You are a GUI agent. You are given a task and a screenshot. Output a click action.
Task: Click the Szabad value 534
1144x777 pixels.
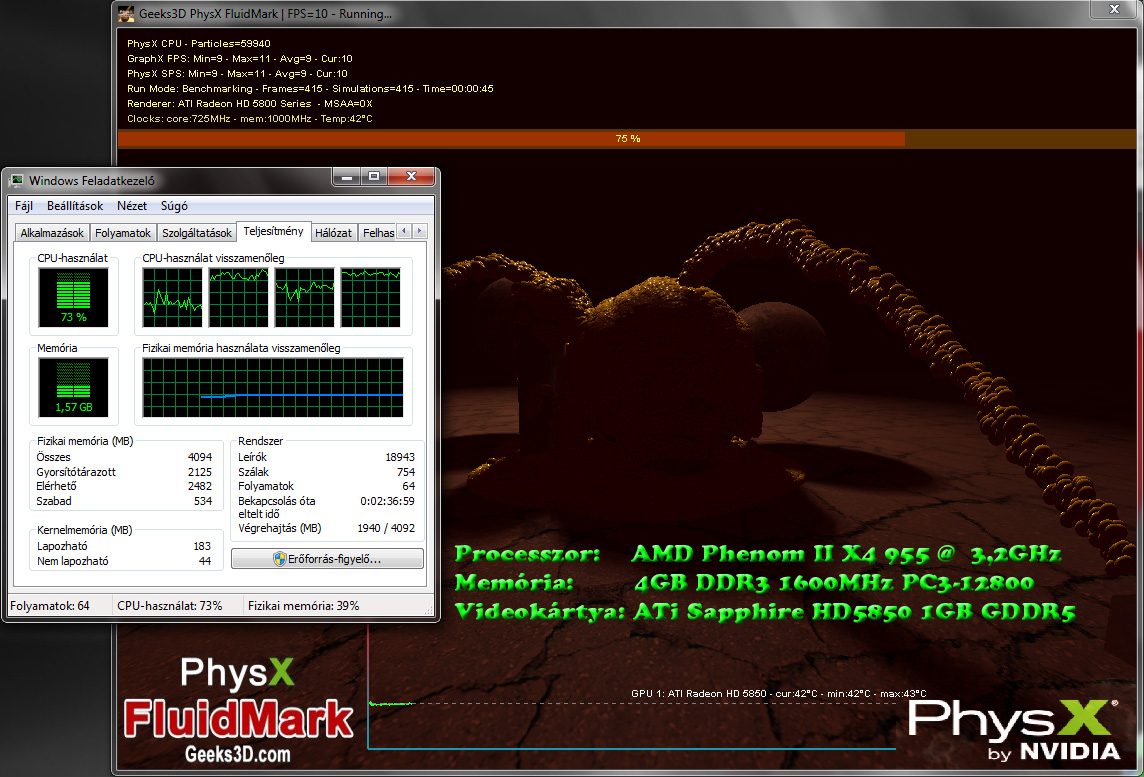tap(203, 501)
